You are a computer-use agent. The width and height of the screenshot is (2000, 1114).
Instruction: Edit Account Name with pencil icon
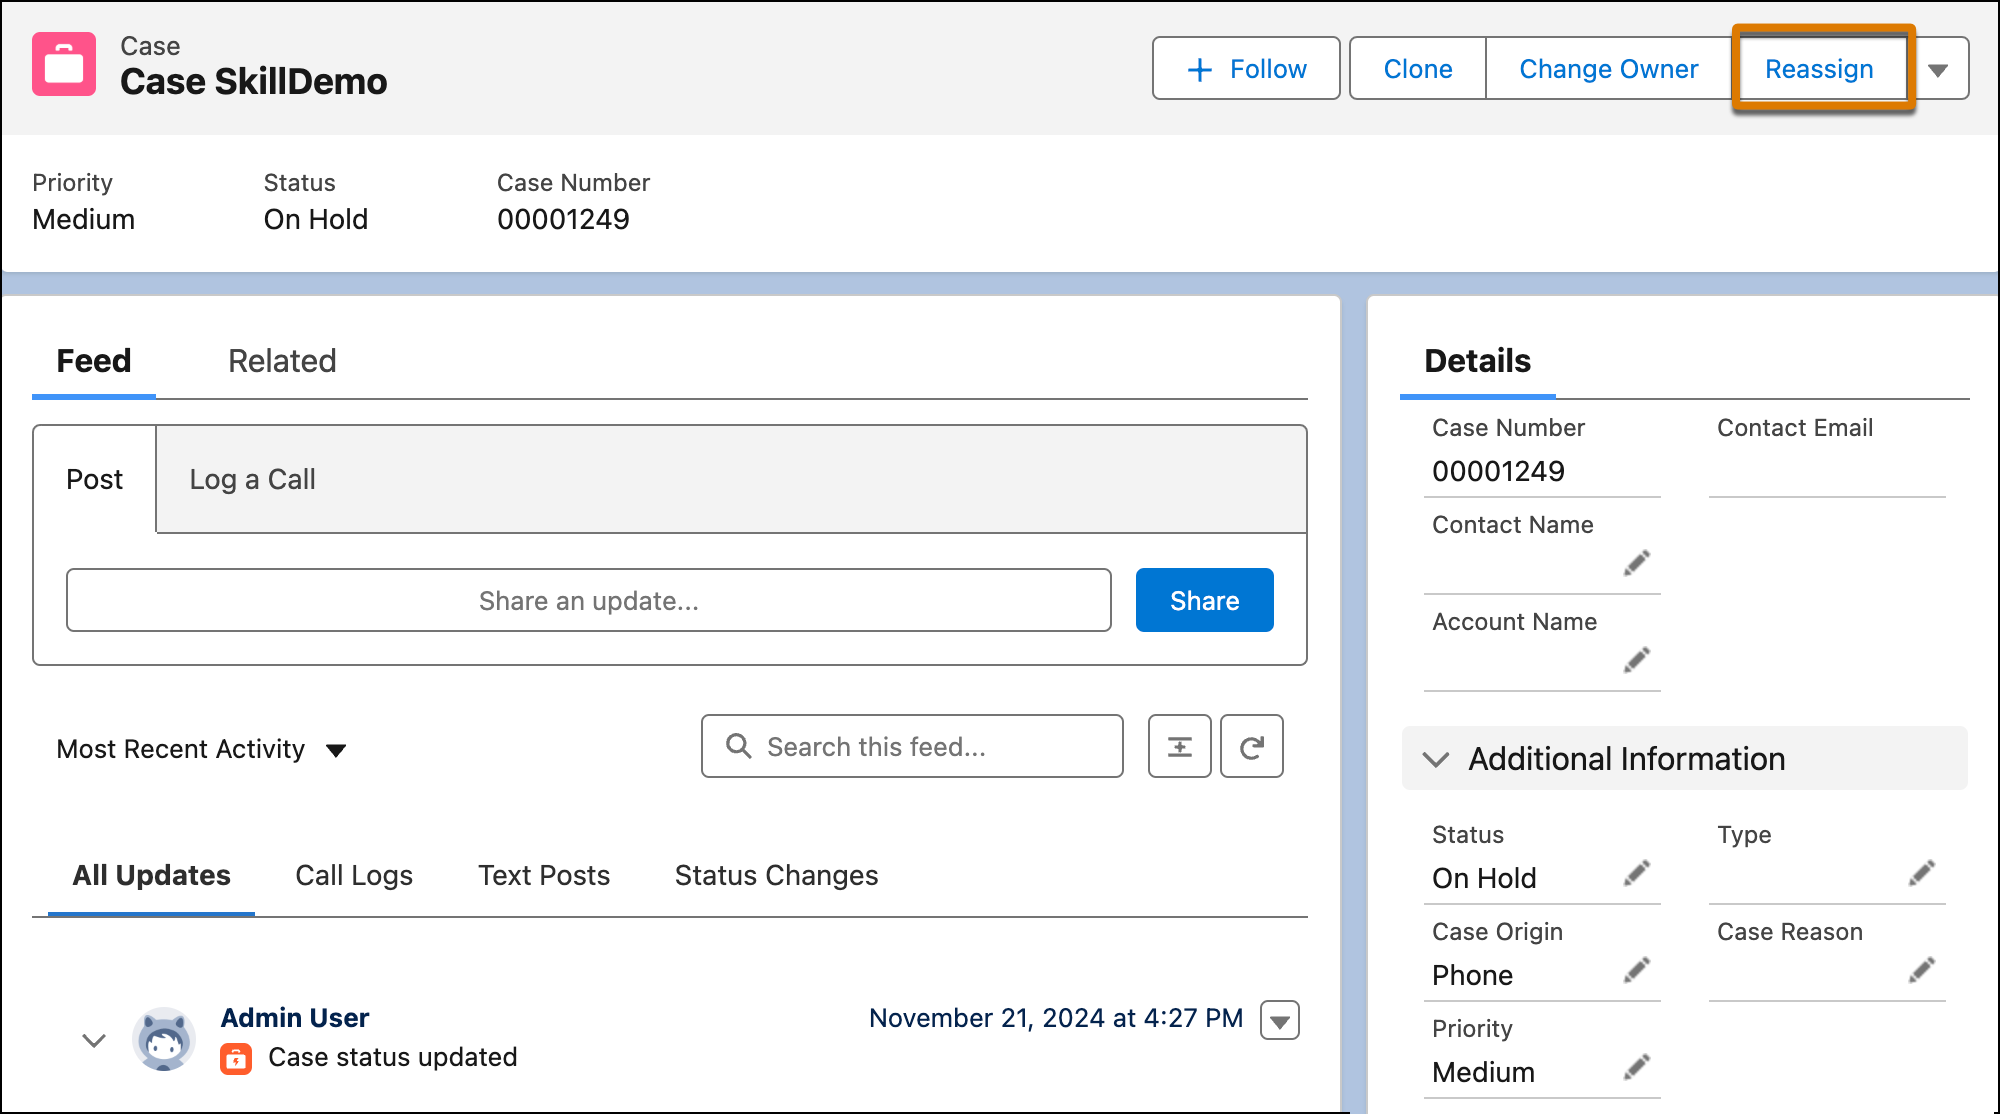click(1637, 660)
